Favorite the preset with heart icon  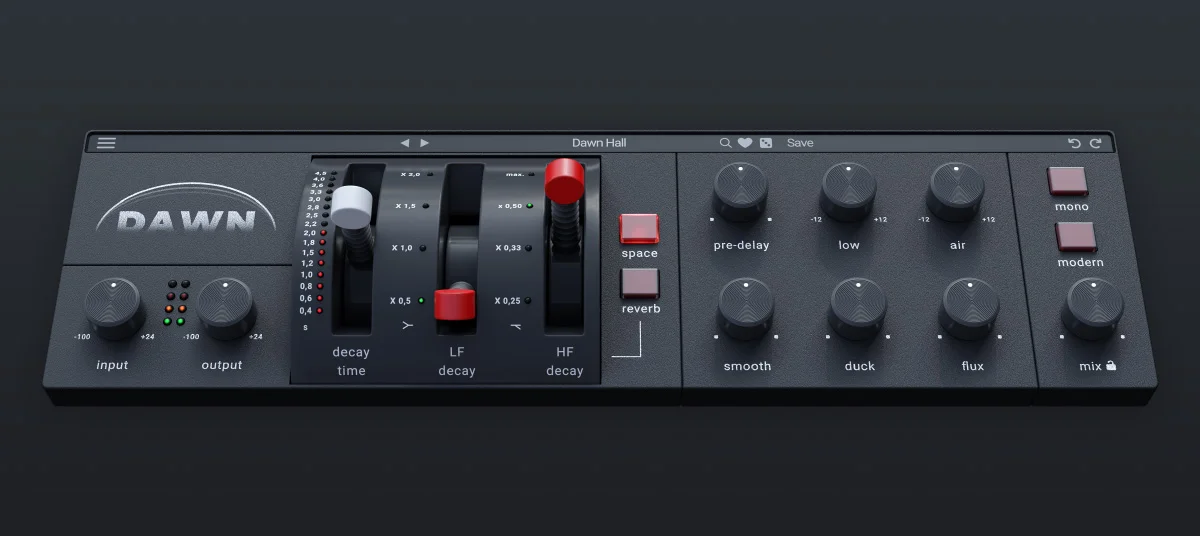pos(745,143)
